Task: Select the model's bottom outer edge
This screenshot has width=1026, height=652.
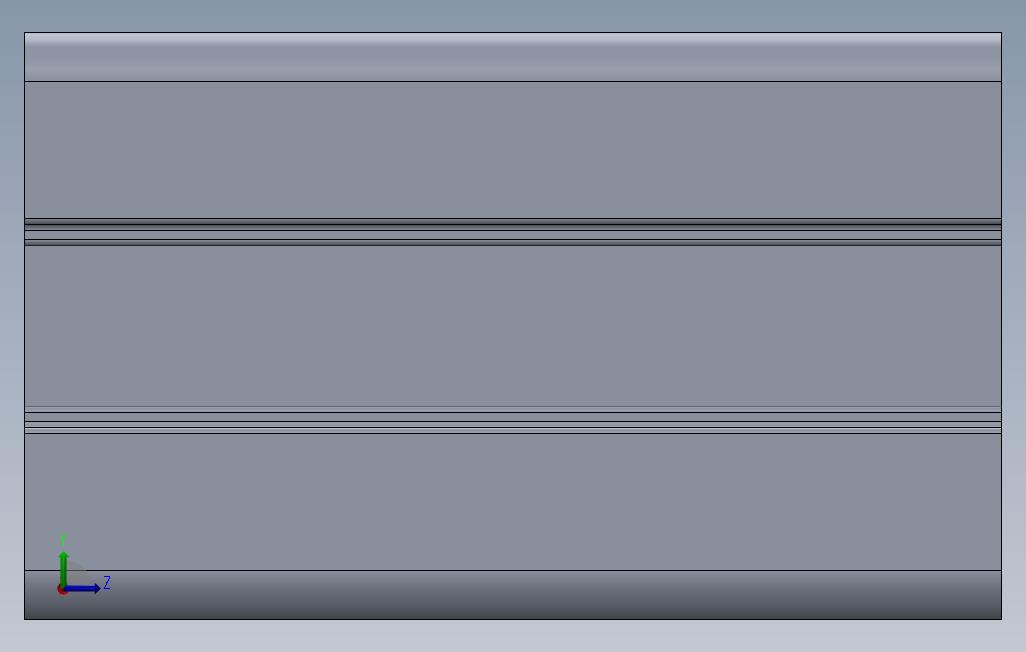Action: (x=513, y=619)
